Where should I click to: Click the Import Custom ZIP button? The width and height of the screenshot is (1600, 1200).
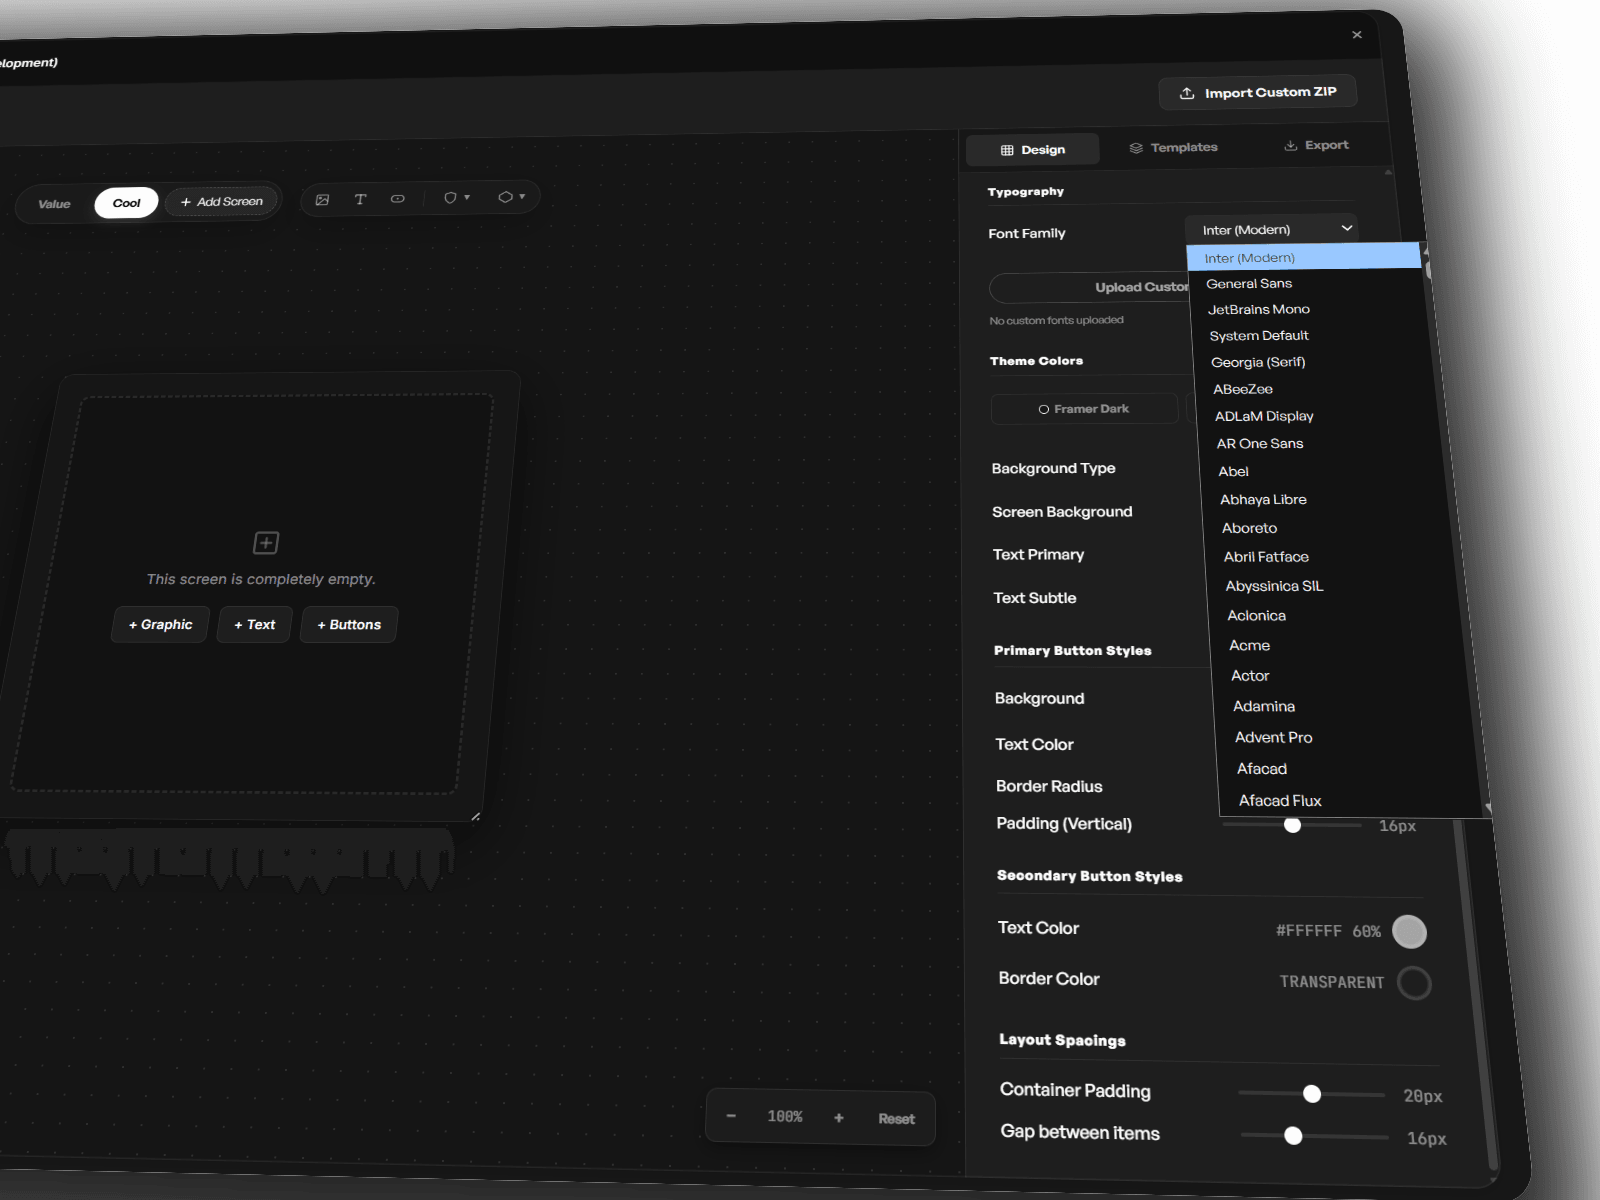click(1258, 92)
